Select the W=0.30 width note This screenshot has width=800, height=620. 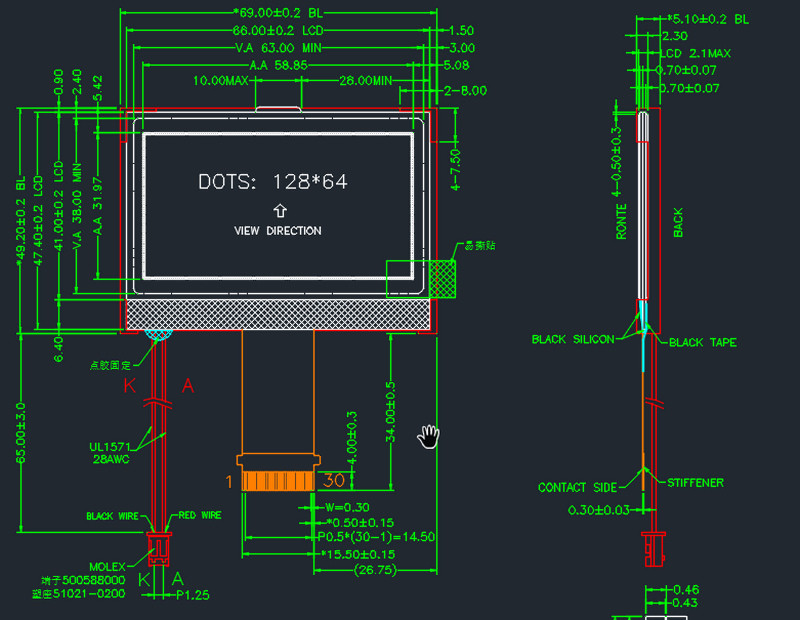[347, 507]
